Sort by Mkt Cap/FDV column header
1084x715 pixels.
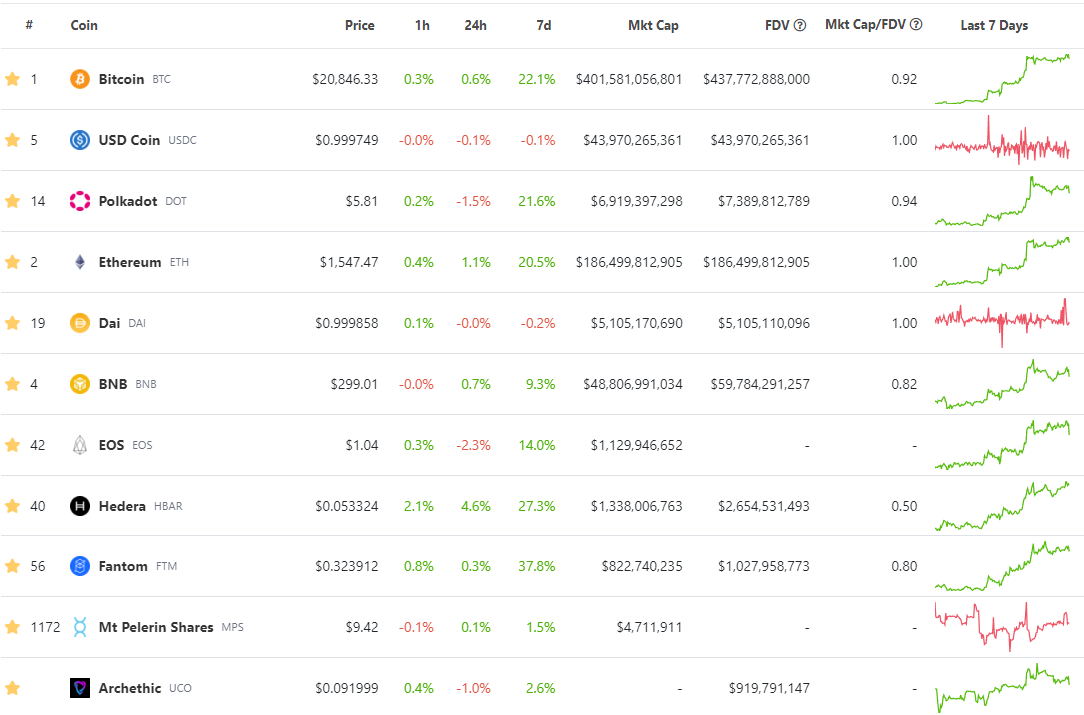[865, 24]
